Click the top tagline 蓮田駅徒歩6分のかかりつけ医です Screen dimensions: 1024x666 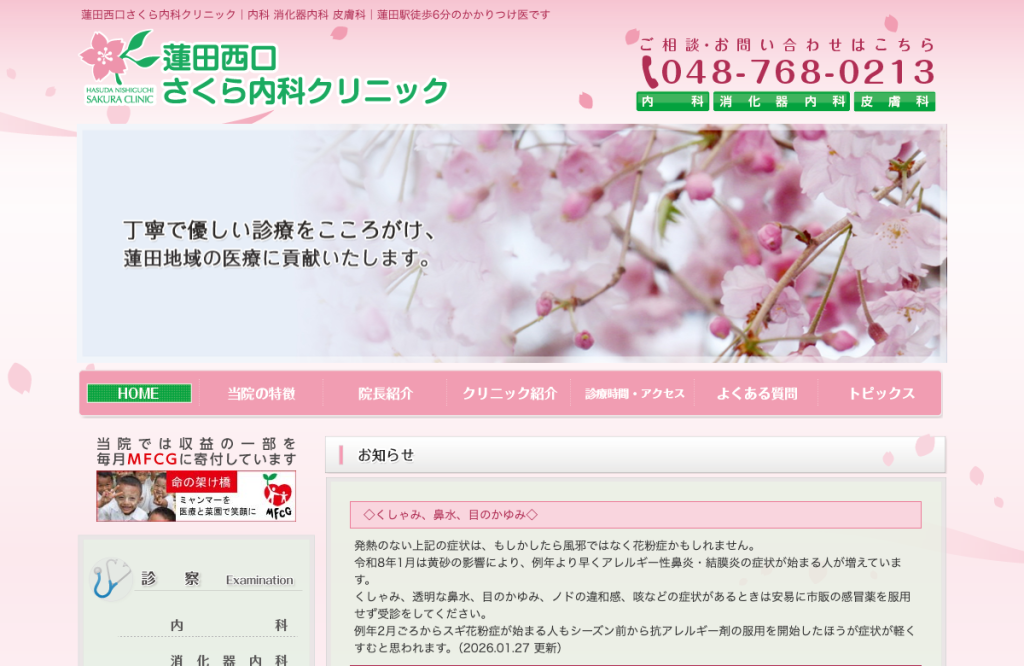click(x=463, y=14)
